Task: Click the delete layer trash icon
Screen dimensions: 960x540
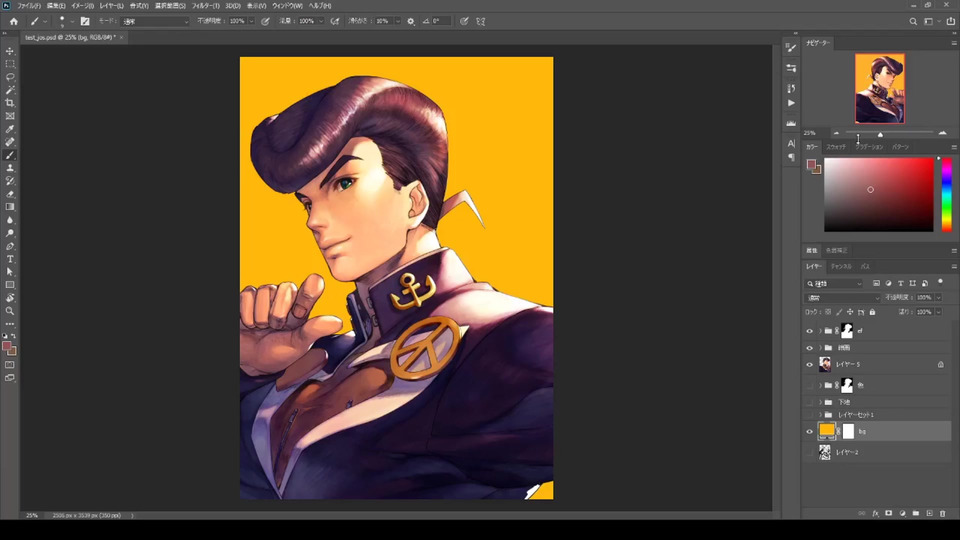Action: 942,513
